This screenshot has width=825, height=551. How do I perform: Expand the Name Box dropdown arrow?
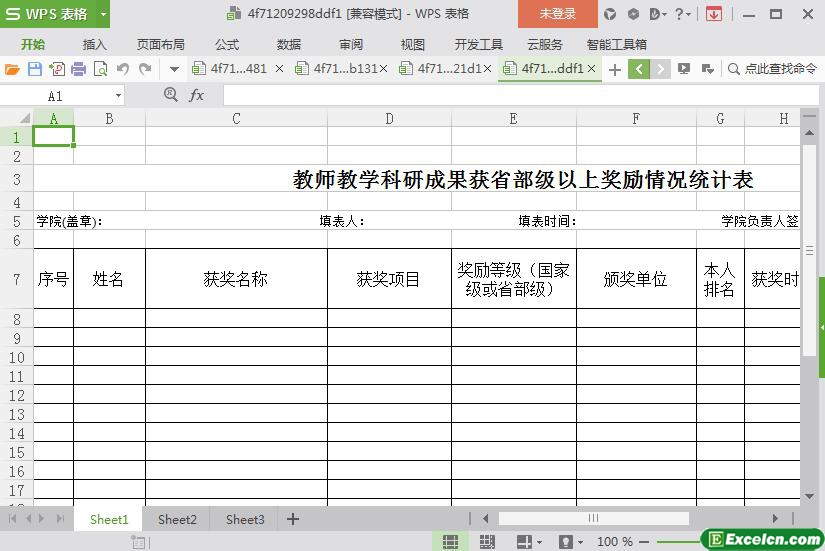[118, 96]
